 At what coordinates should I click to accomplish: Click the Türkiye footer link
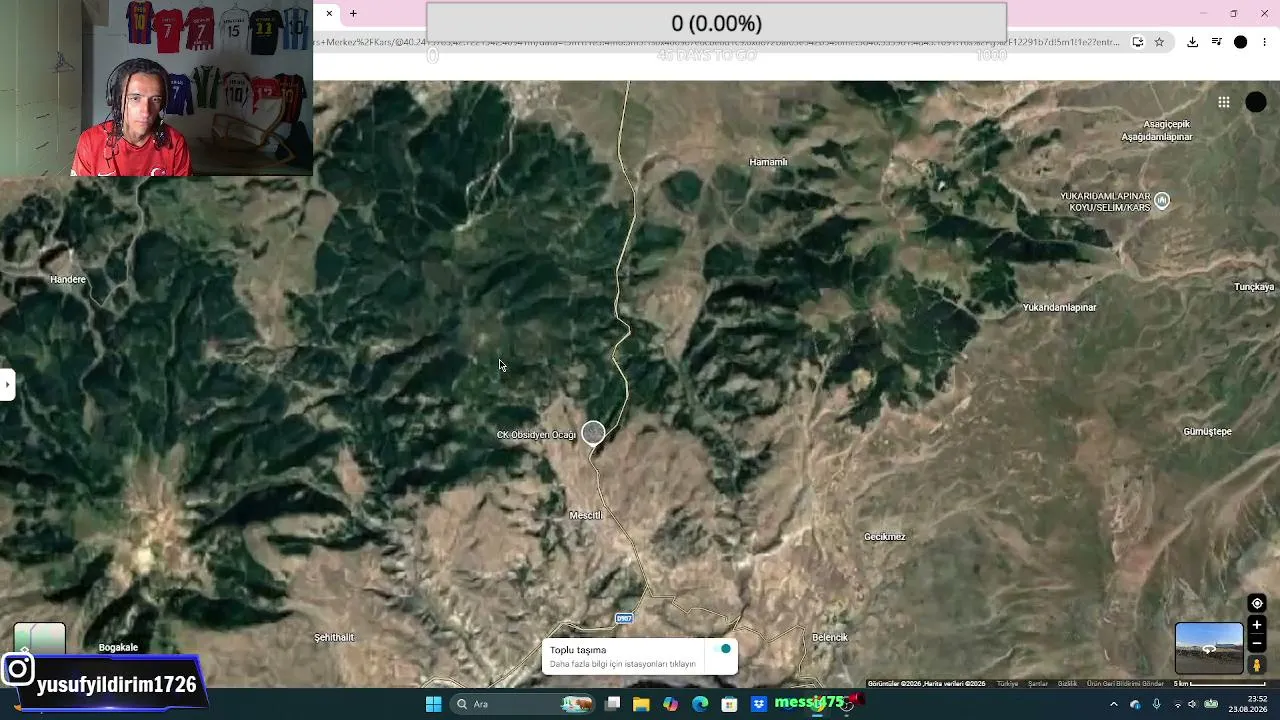click(x=1007, y=684)
